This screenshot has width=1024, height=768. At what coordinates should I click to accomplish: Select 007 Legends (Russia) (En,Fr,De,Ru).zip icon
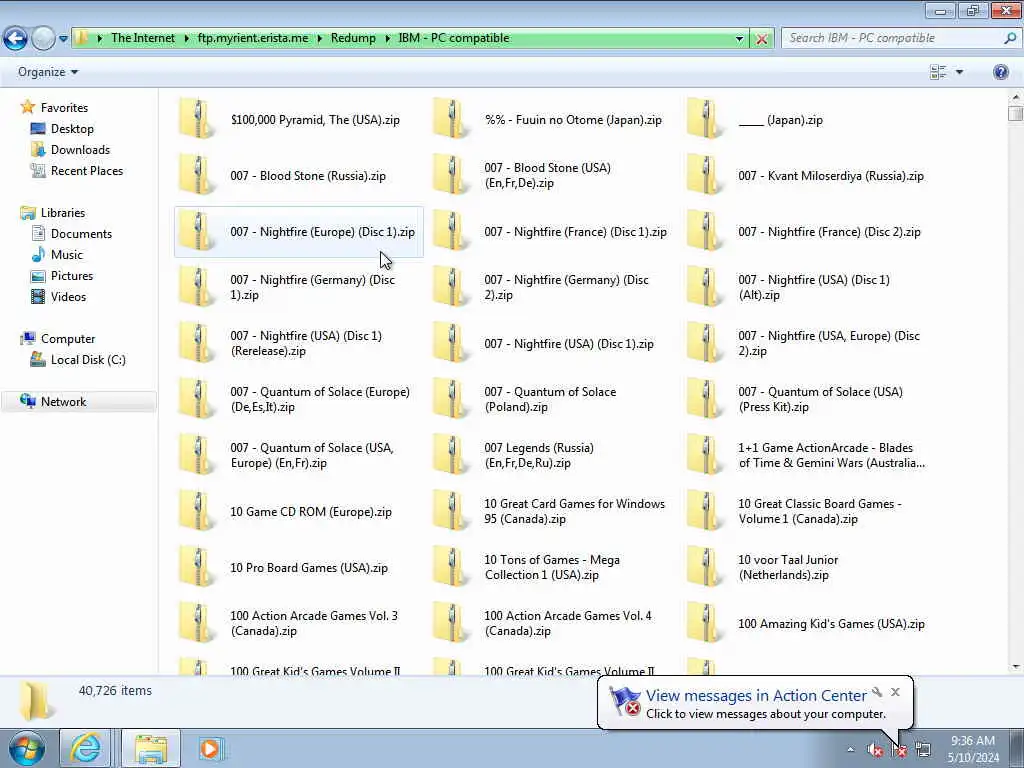point(450,455)
